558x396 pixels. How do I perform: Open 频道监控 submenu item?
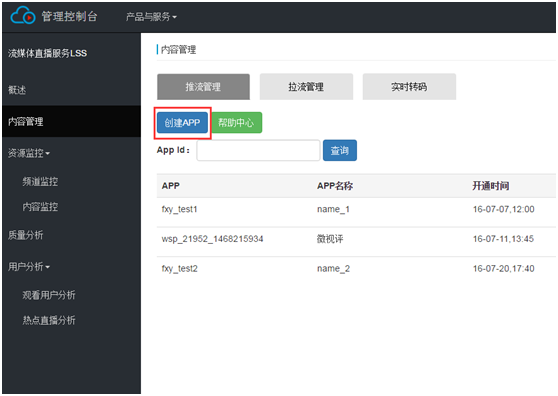(x=40, y=181)
